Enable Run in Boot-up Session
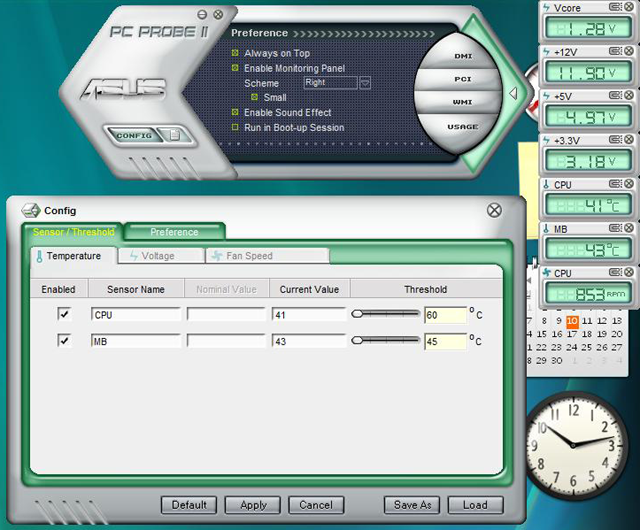640x530 pixels. [235, 127]
